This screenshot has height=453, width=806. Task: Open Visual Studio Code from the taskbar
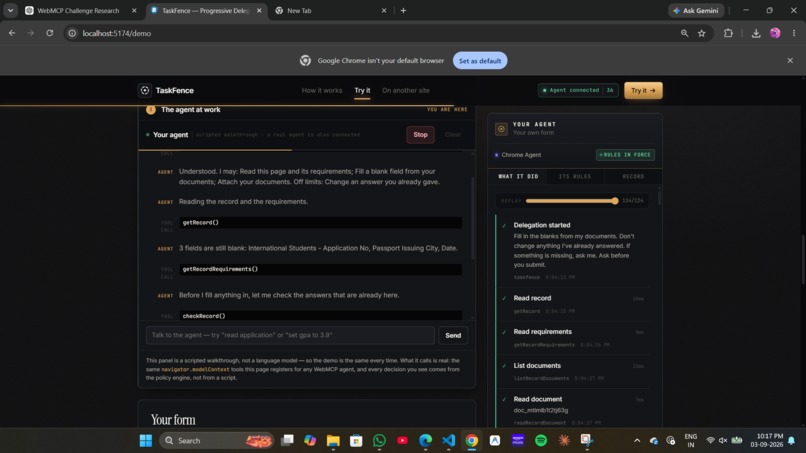click(x=449, y=441)
